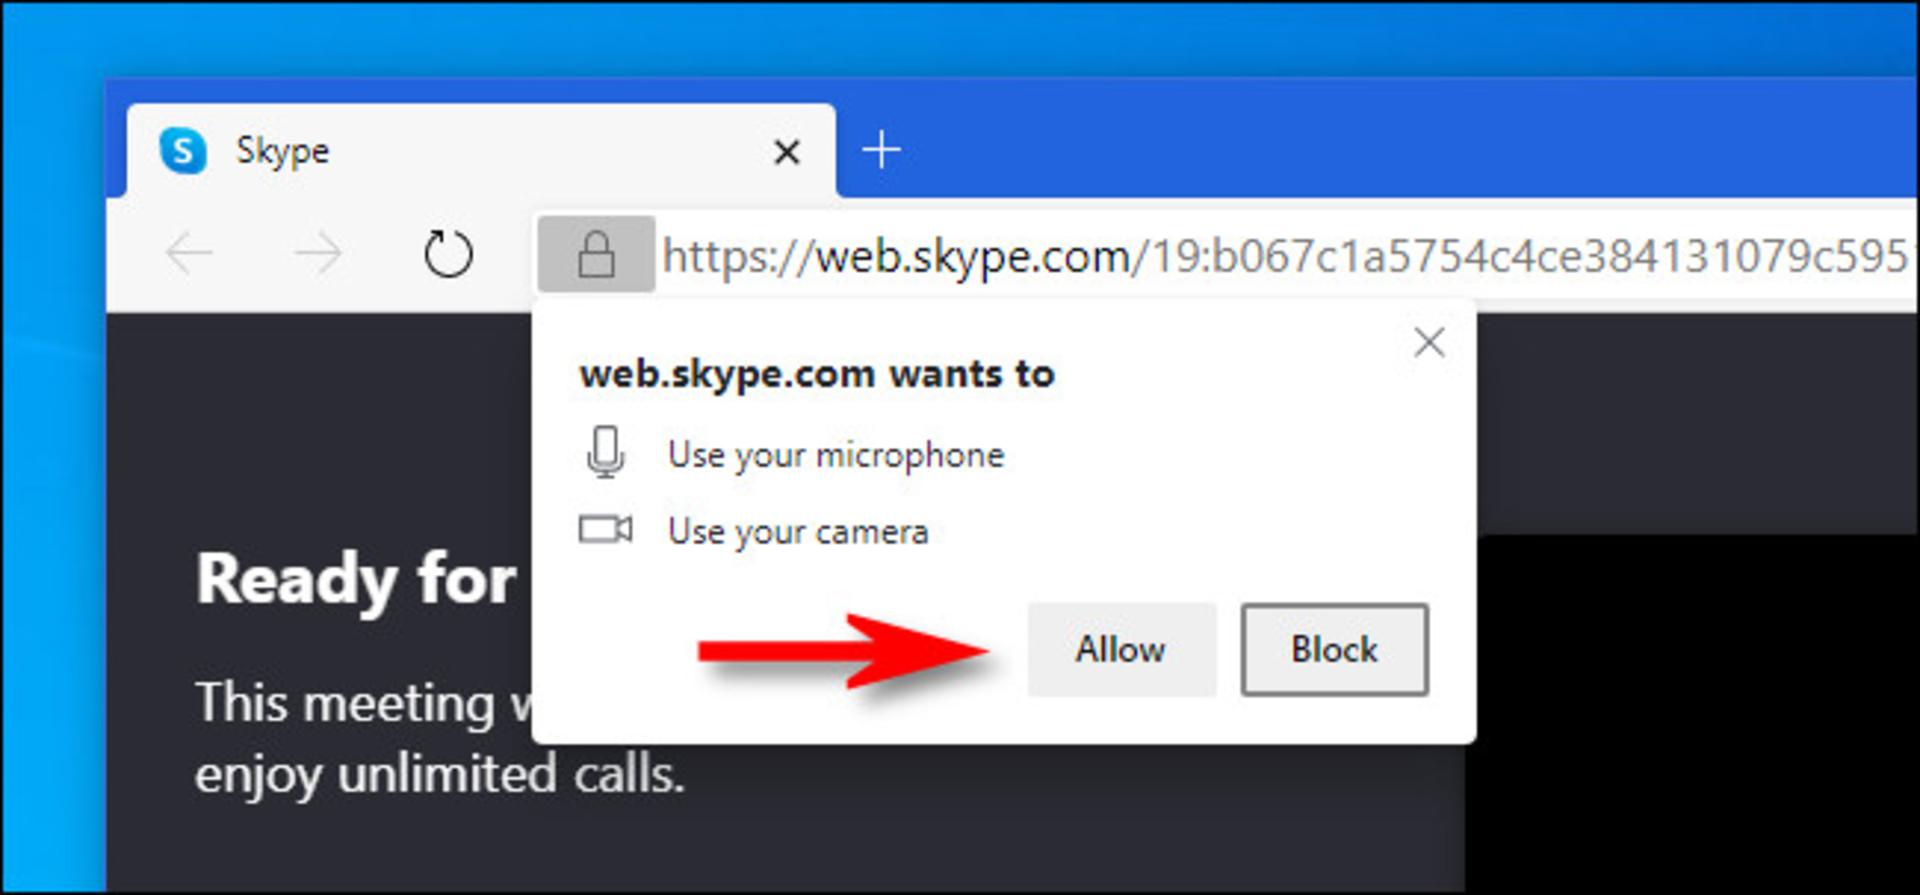
Task: Click the 'Ready for' page heading
Action: point(356,580)
